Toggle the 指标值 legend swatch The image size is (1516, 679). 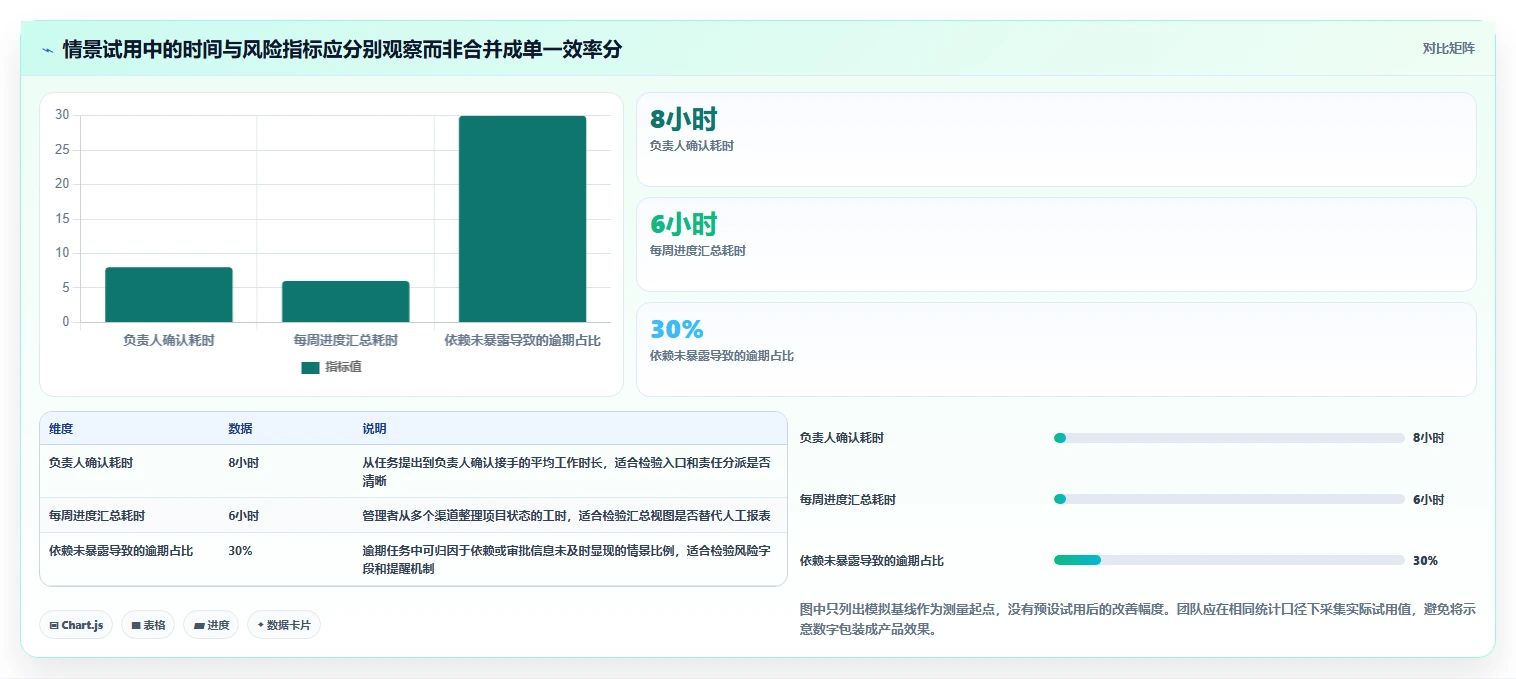pyautogui.click(x=310, y=367)
